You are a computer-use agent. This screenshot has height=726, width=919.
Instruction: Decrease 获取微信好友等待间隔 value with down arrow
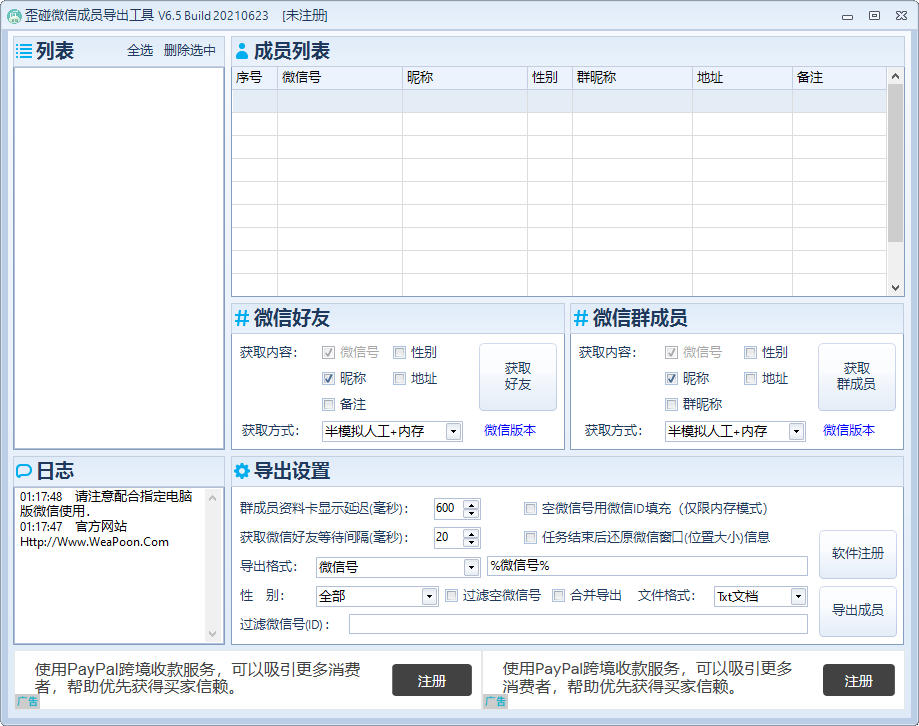471,542
